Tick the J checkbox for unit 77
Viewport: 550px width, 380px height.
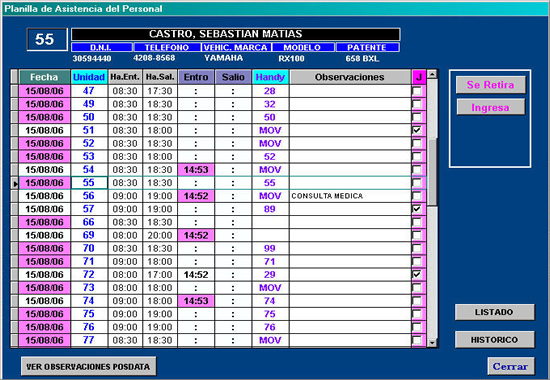click(417, 340)
